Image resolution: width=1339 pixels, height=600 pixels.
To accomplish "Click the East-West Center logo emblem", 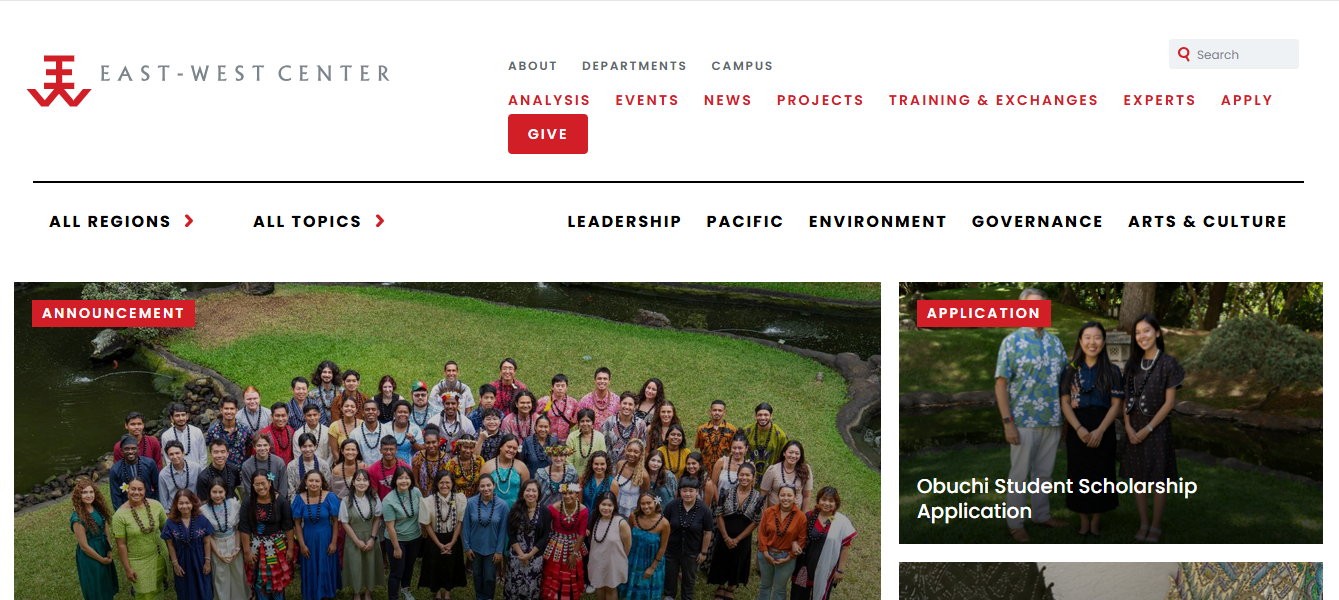I will click(x=59, y=81).
